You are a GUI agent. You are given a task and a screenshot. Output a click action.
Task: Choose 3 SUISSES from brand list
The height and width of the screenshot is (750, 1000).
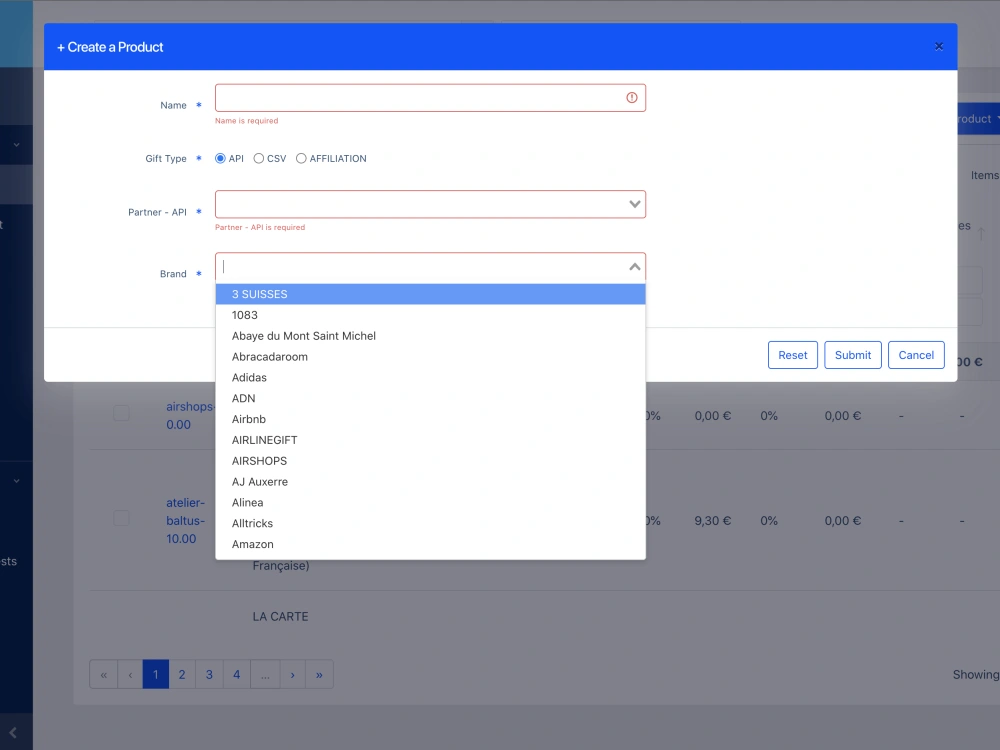pyautogui.click(x=430, y=294)
